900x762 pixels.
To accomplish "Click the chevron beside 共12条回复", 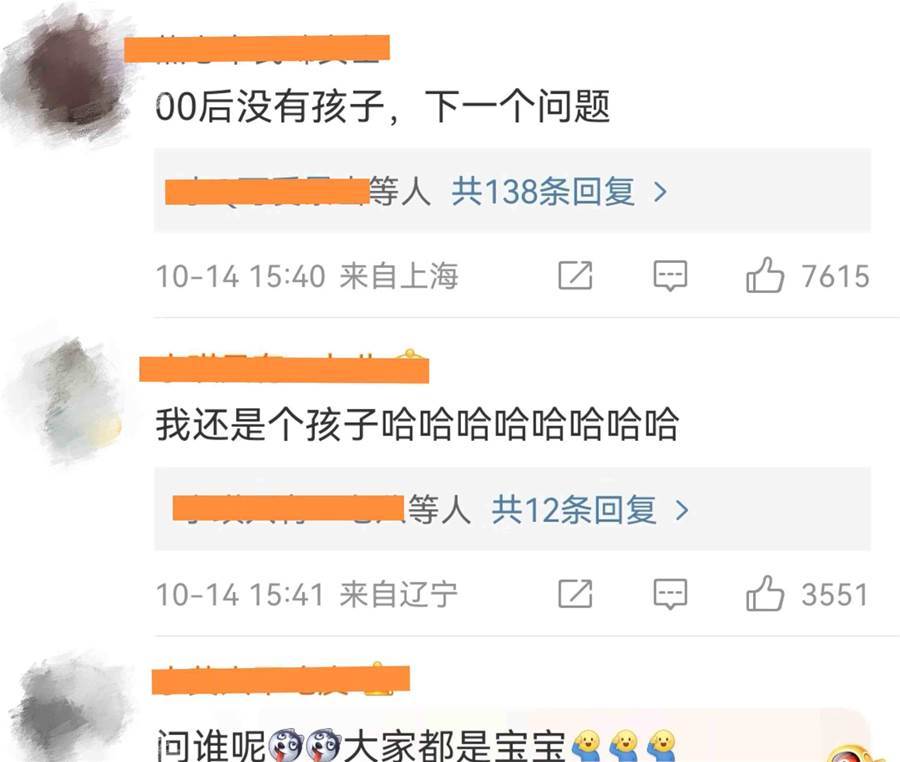I will pos(682,510).
